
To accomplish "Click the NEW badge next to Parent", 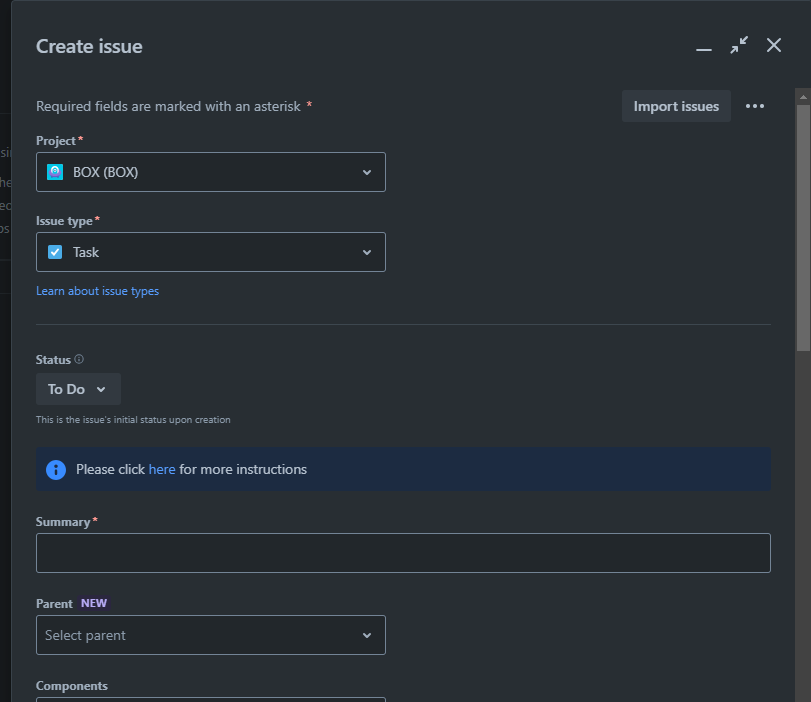I will click(94, 603).
